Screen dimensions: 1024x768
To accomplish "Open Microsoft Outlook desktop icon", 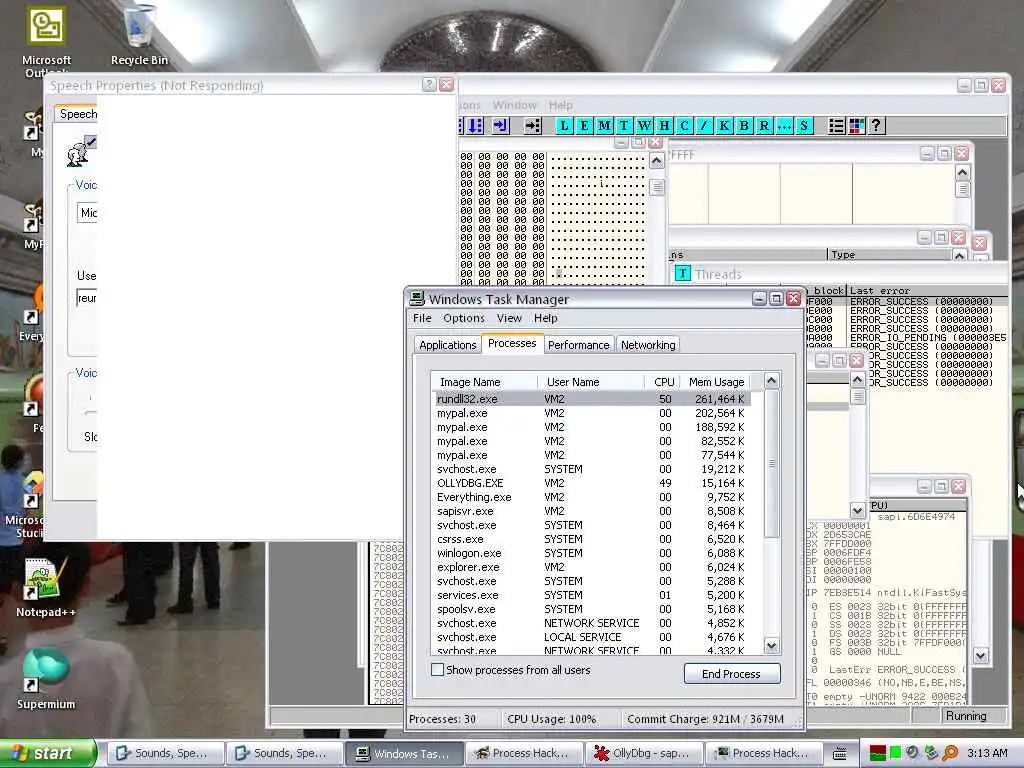I will click(46, 40).
